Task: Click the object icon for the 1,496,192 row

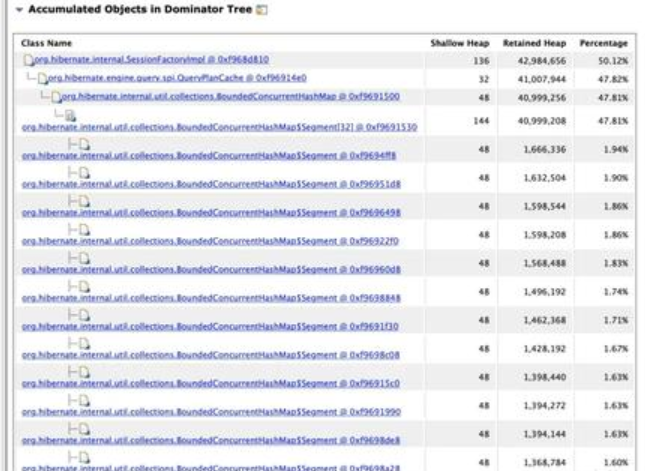Action: tap(84, 287)
